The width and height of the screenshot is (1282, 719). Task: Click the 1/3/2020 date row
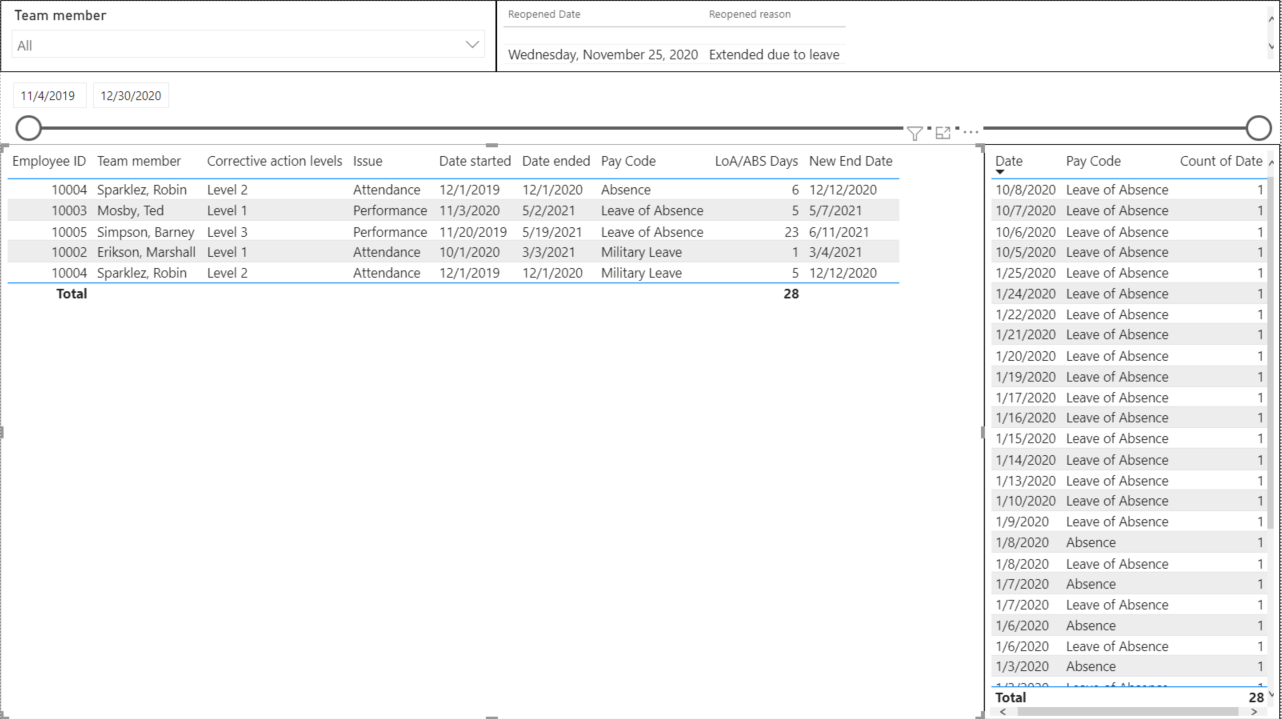coord(1129,666)
